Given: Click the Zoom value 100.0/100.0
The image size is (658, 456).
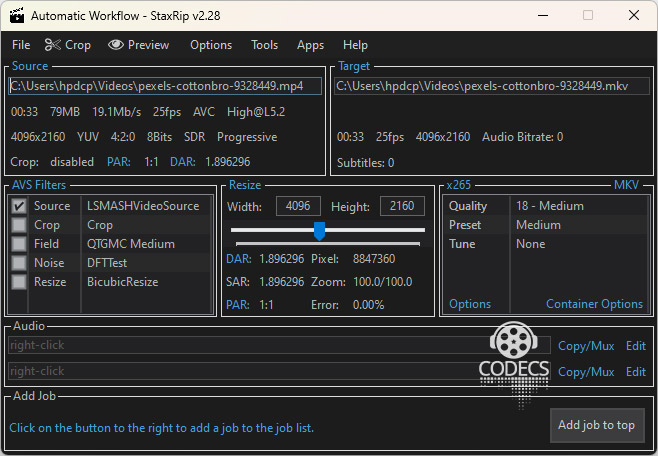Looking at the screenshot, I should 382,282.
